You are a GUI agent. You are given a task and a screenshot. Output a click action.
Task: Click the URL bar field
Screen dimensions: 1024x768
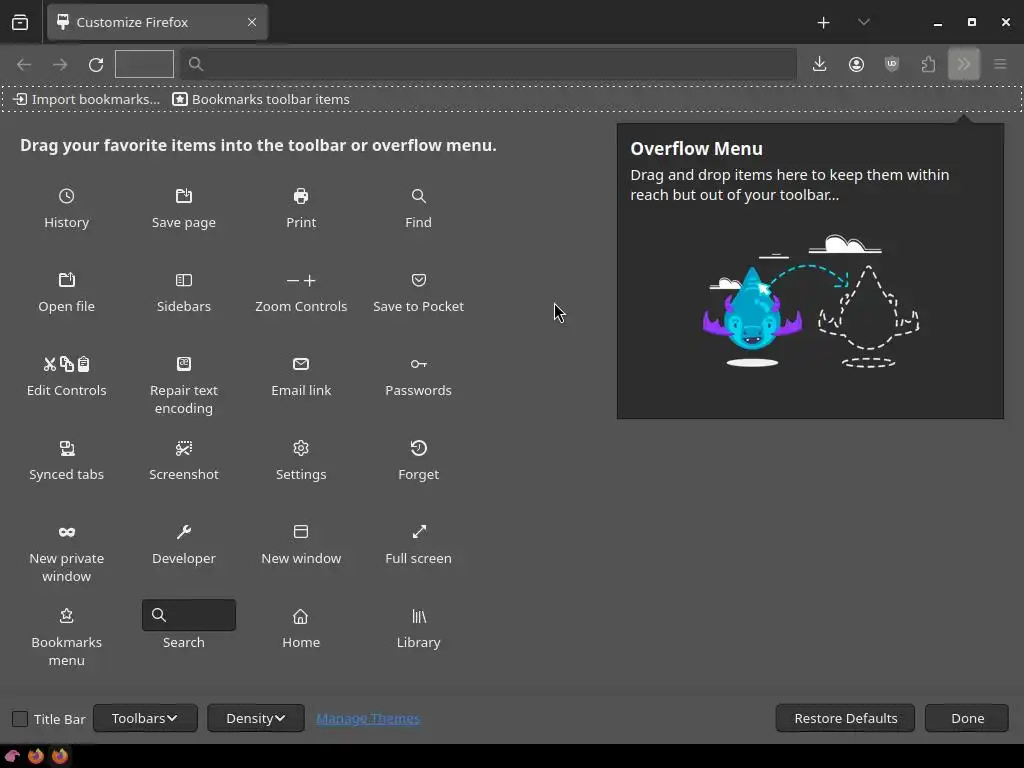(488, 64)
